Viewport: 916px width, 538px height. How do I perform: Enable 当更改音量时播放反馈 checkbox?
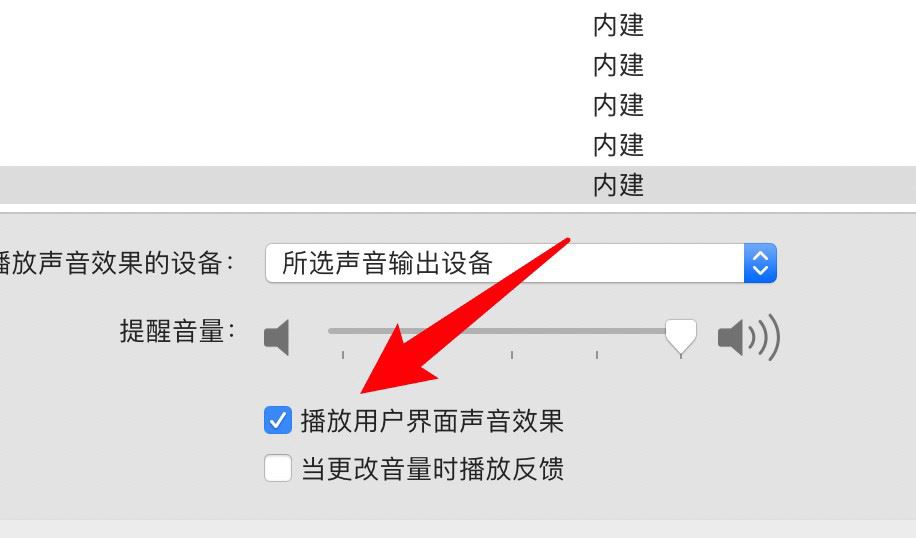click(x=278, y=468)
